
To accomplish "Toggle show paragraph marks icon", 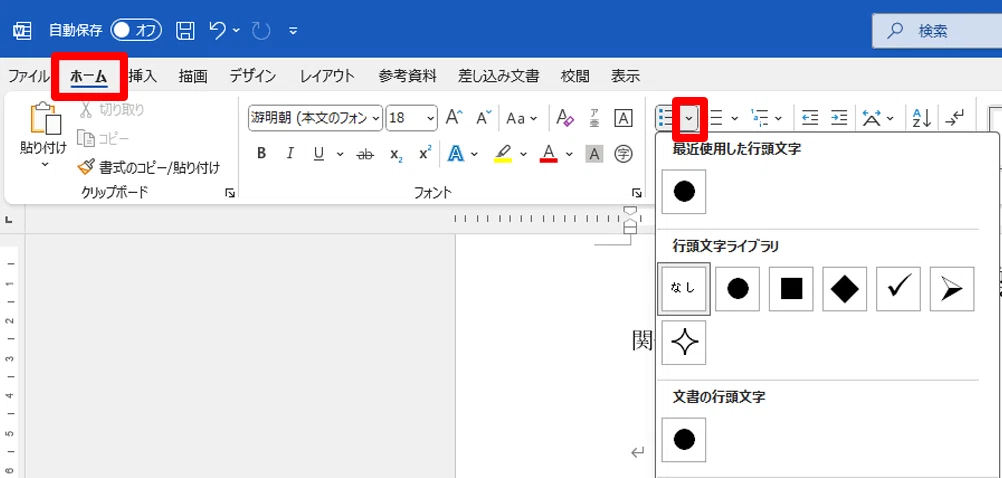I will point(955,118).
